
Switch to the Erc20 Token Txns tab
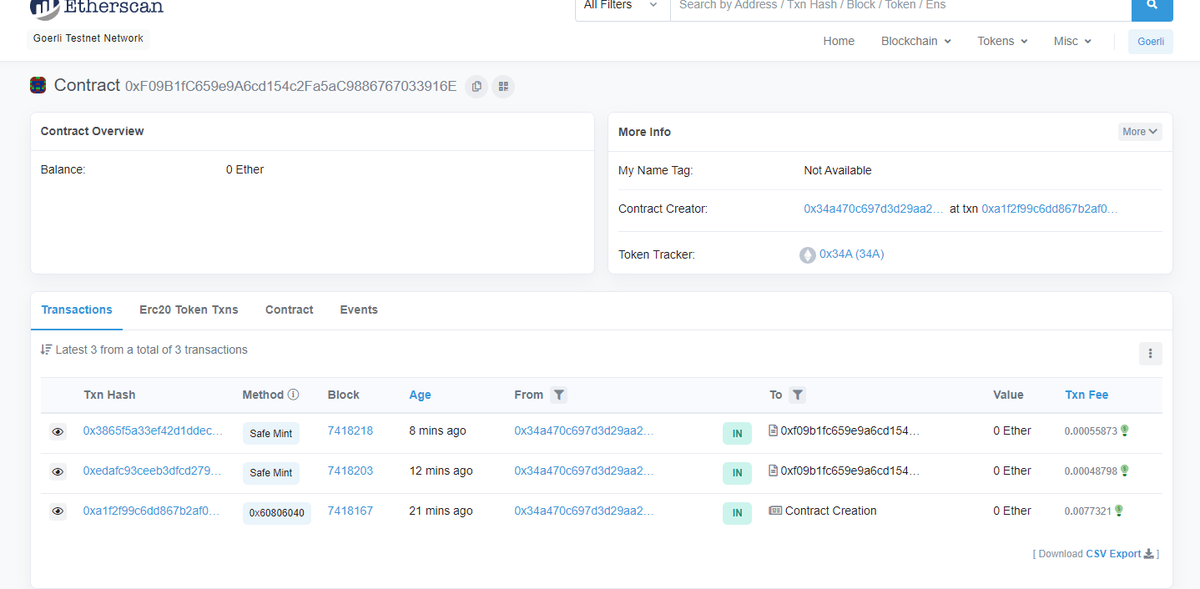coord(189,310)
